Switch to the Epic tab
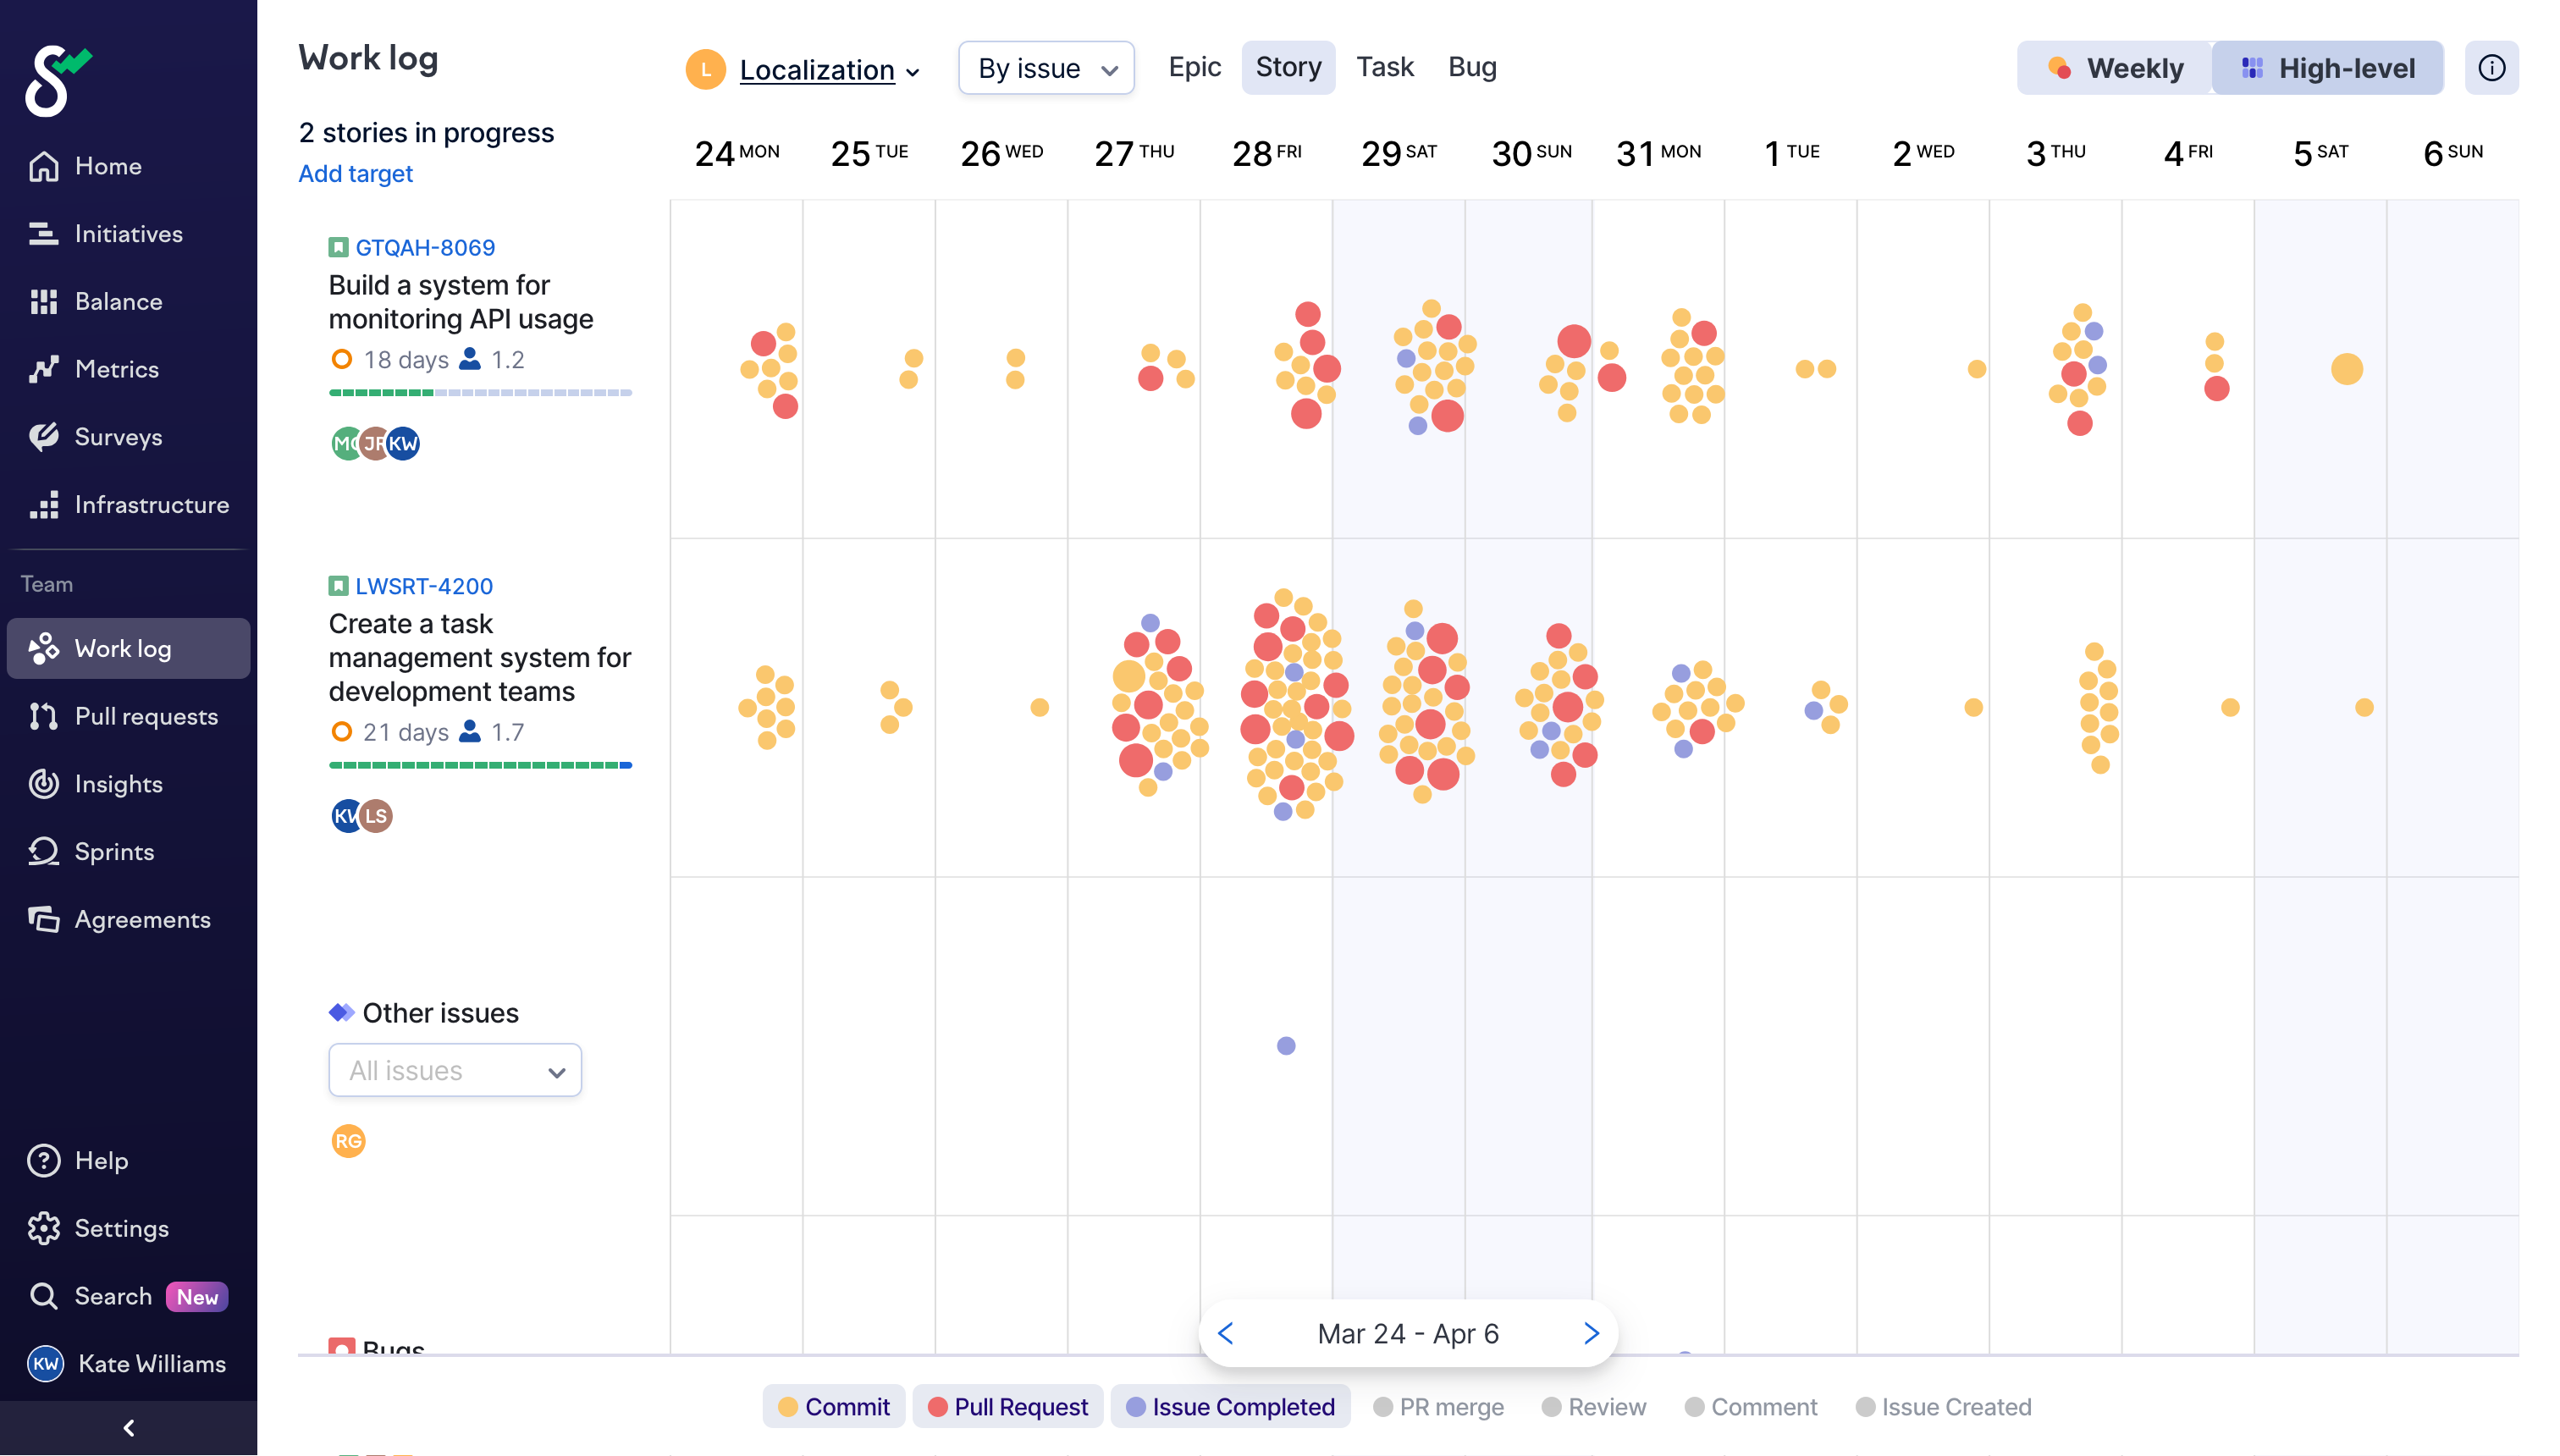The height and width of the screenshot is (1456, 2560). [x=1194, y=67]
